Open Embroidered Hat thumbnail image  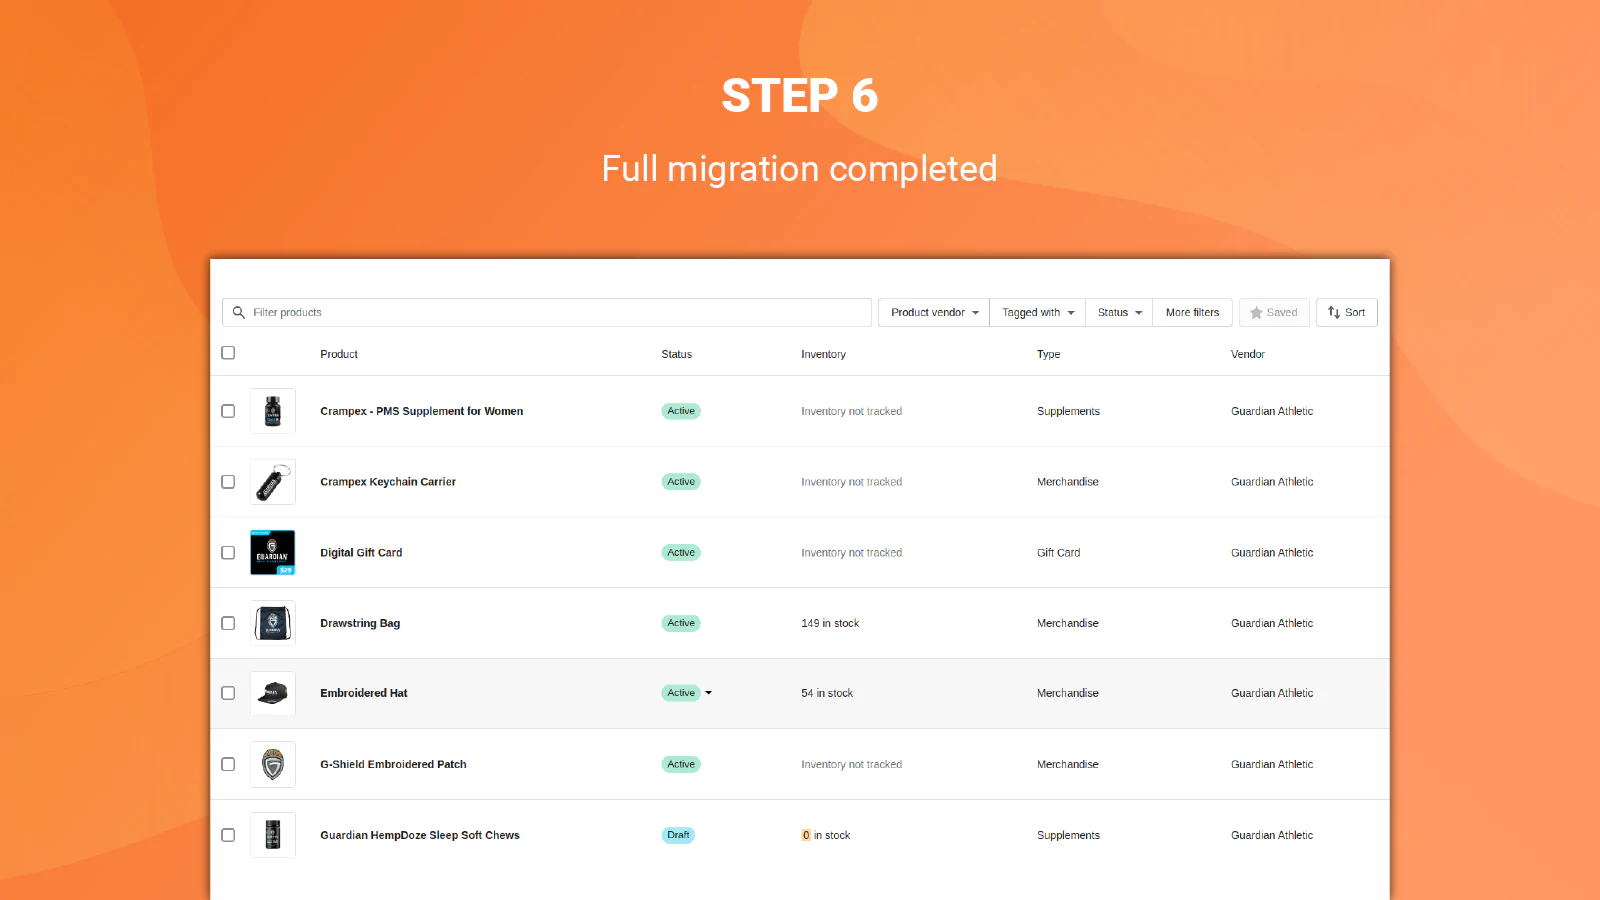tap(273, 693)
